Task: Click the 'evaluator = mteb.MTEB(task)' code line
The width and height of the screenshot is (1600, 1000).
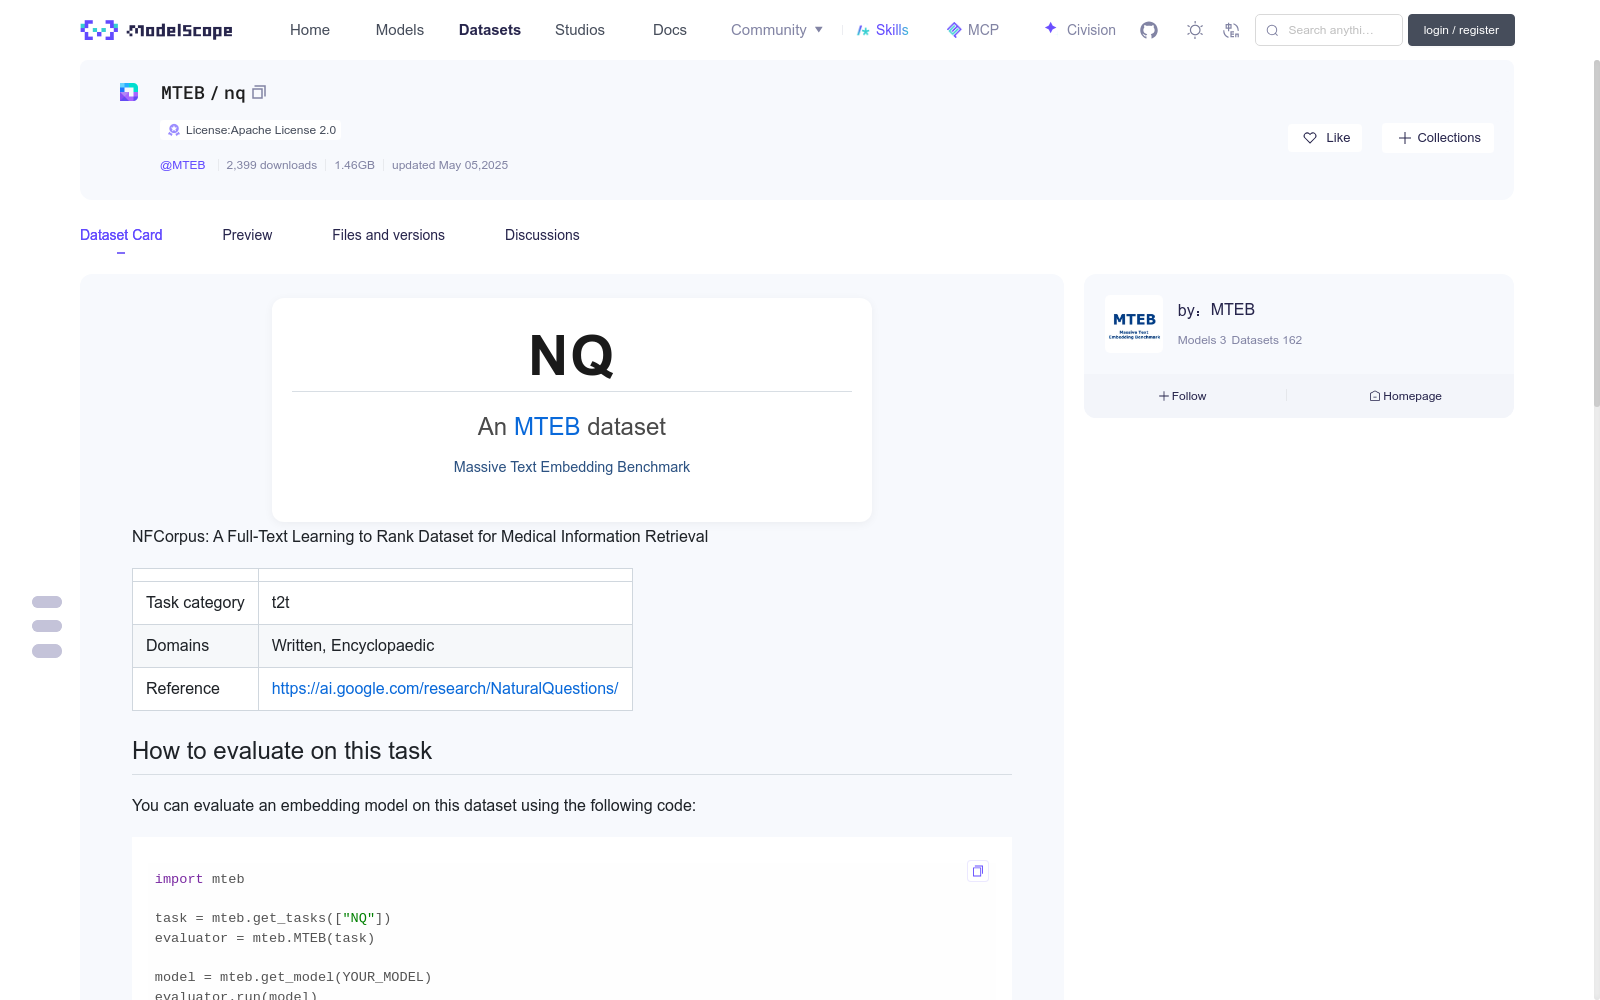Action: tap(265, 938)
